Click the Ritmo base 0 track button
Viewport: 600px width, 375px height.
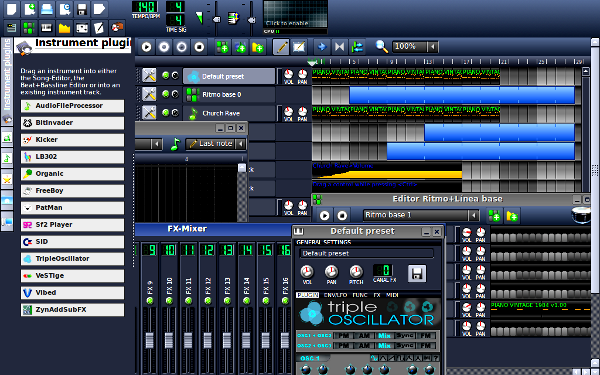click(229, 95)
